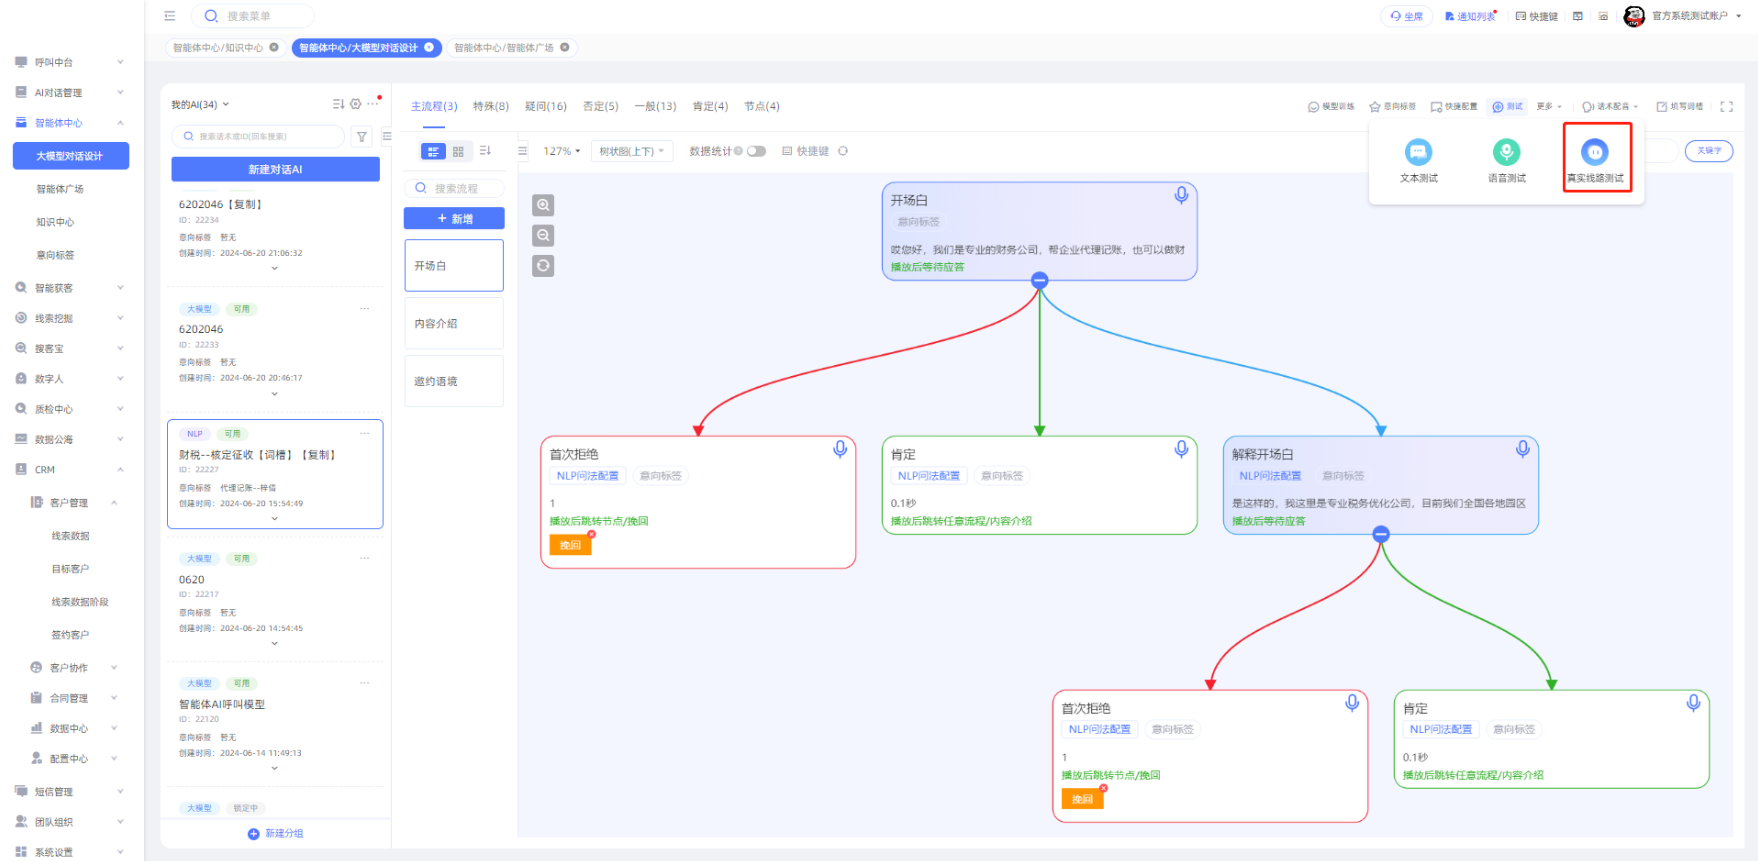Switch the flow list to grid view
Screen dimensions: 1758x861
(x=458, y=151)
